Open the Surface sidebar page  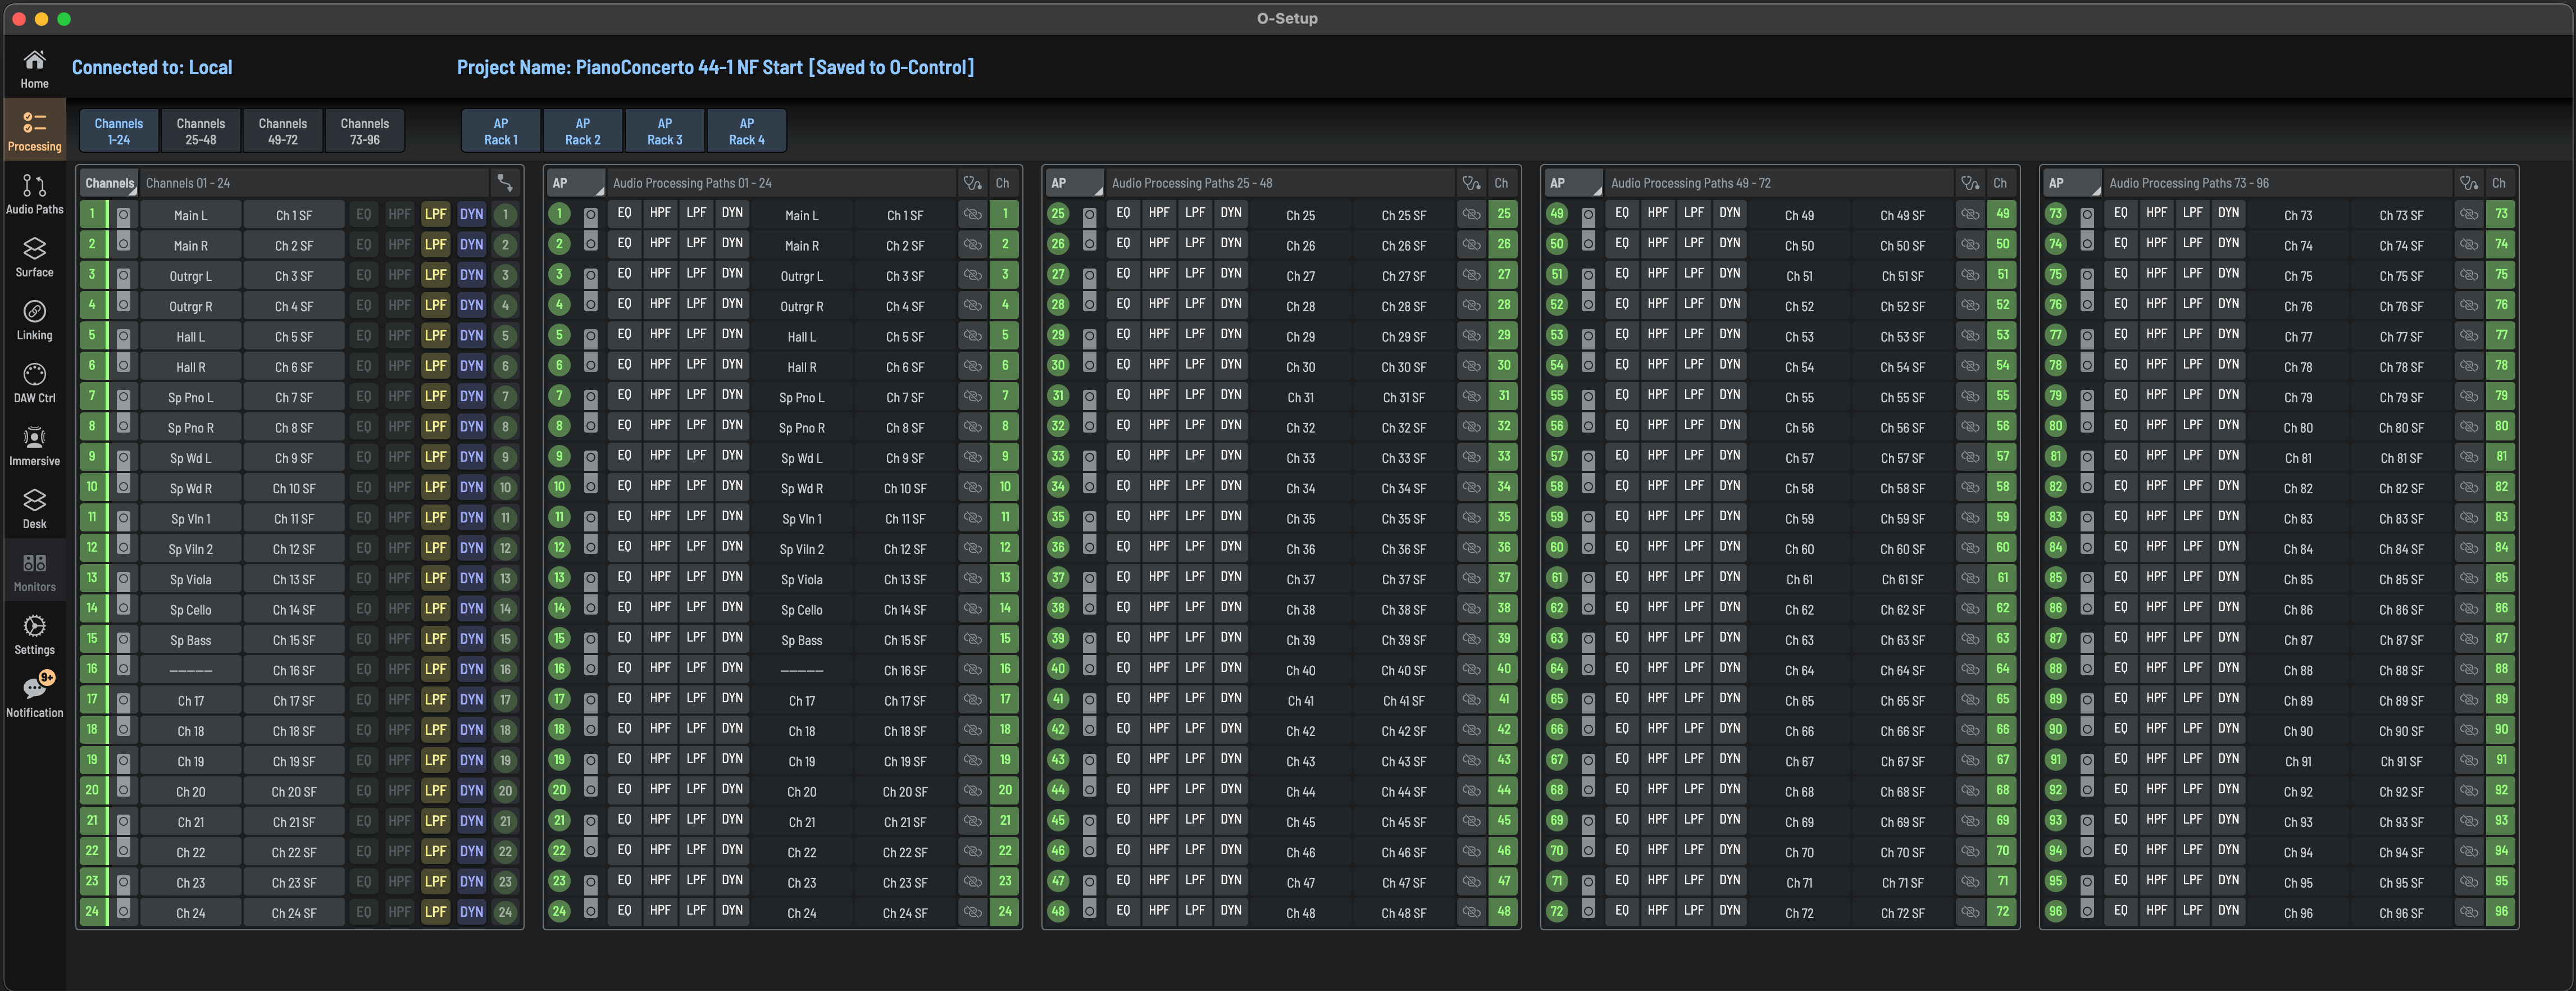pos(34,257)
